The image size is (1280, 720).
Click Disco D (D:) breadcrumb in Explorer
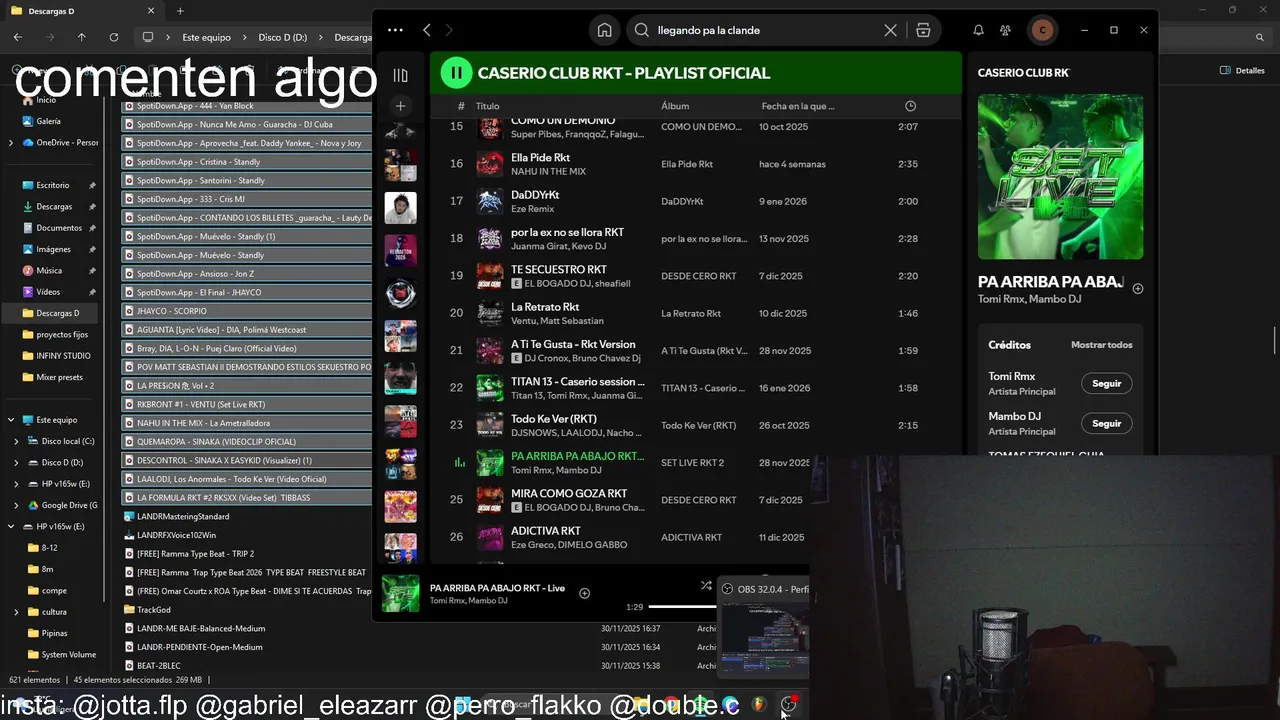283,37
